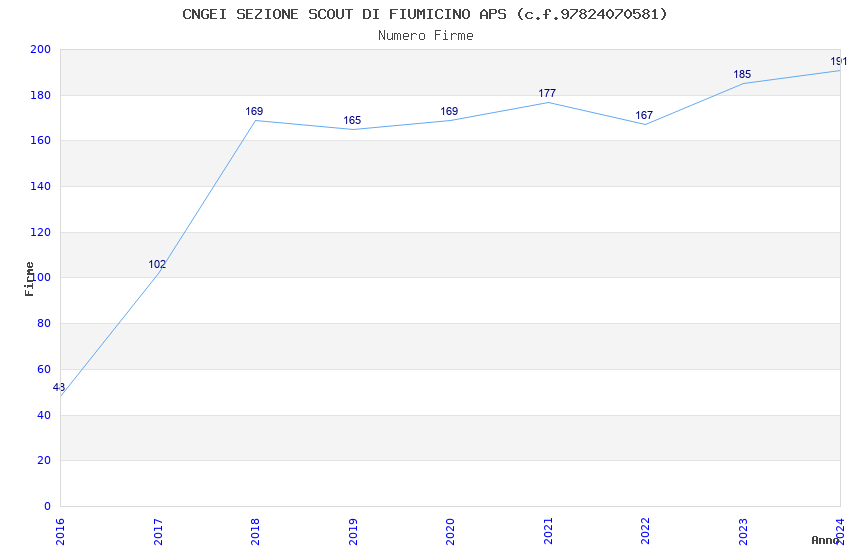Click the 169 data label above 2020
Screen dimensions: 850x550
[x=449, y=112]
